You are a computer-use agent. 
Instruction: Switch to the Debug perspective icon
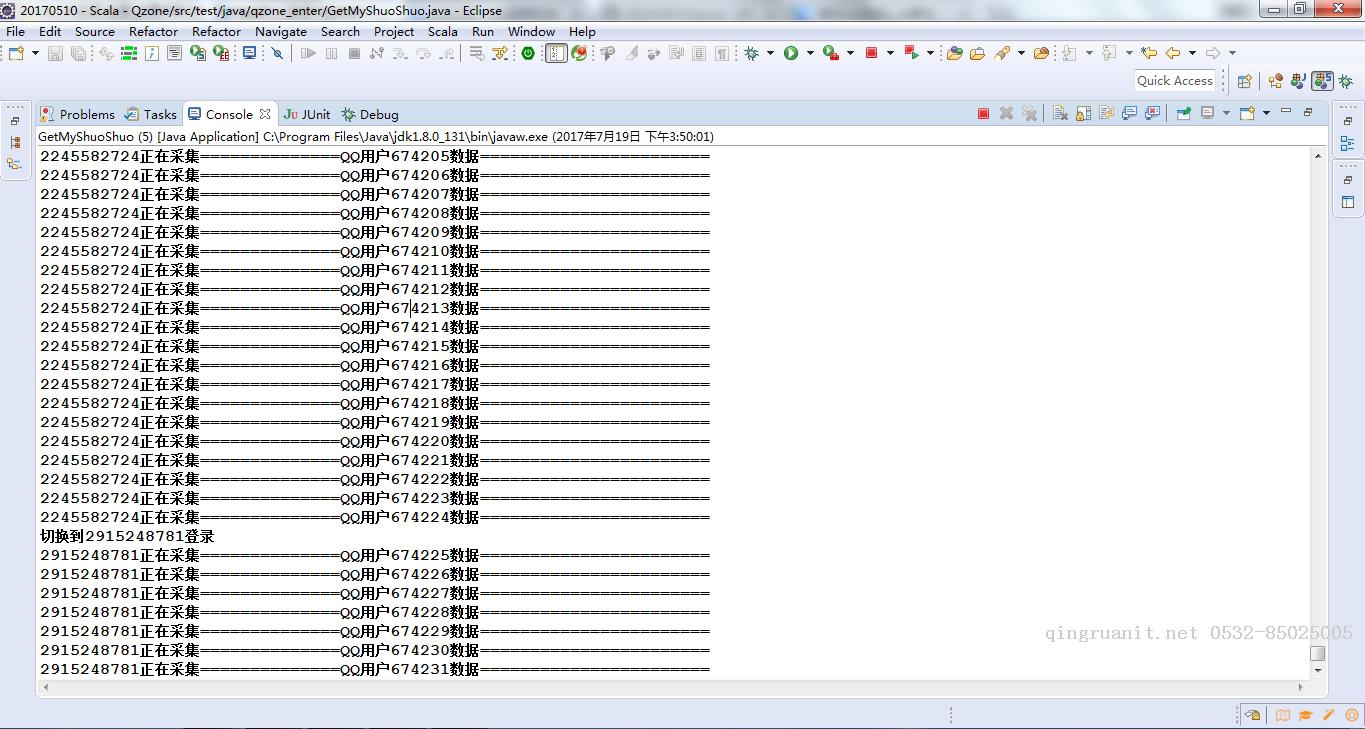click(x=1346, y=81)
